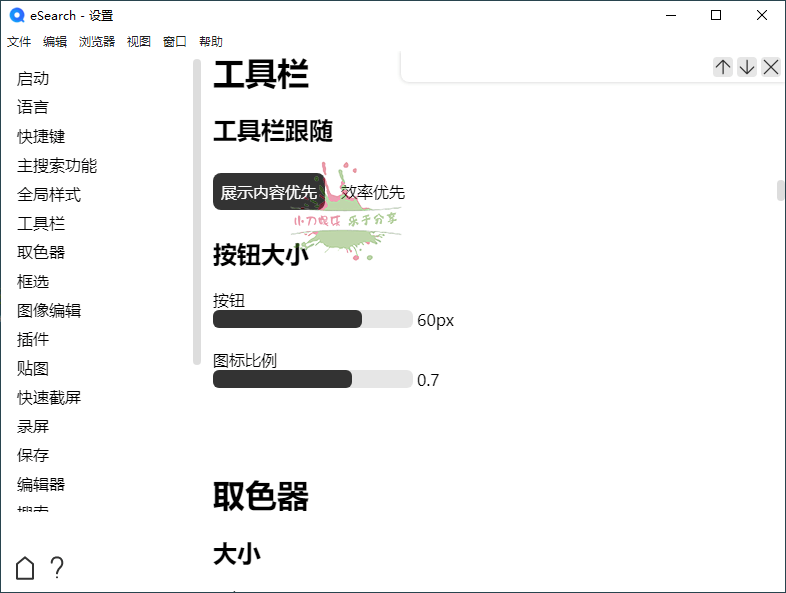The image size is (786, 593).
Task: Jump to 图像编辑 settings section
Action: tap(49, 310)
